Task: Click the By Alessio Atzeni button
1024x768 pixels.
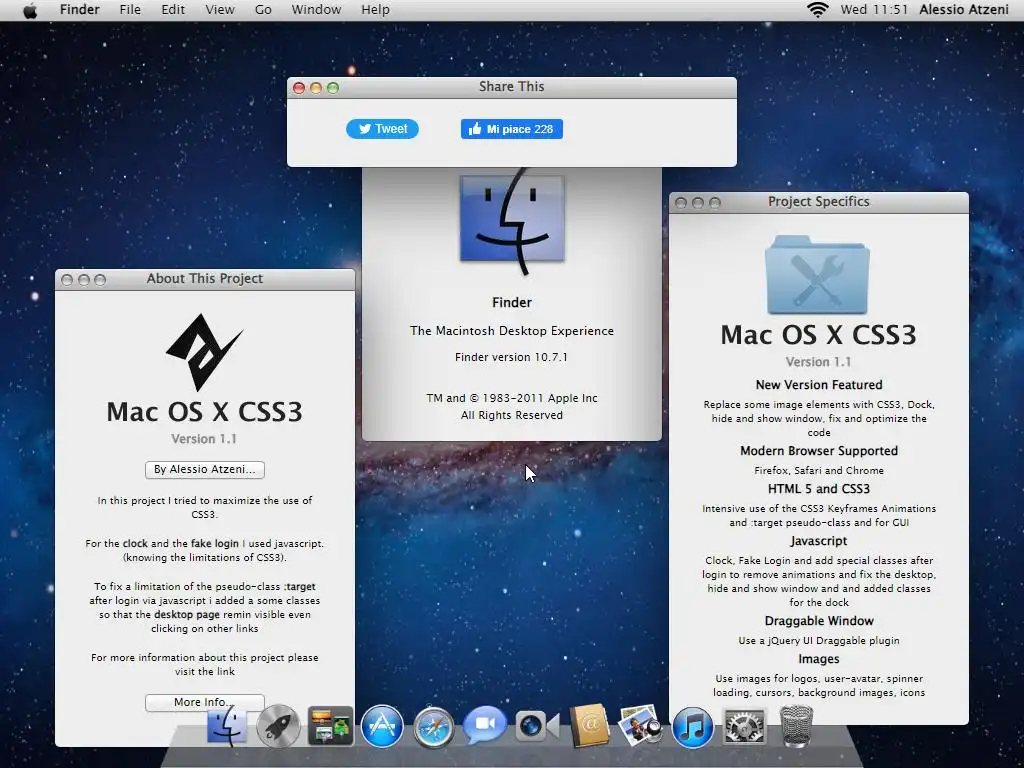Action: click(204, 470)
